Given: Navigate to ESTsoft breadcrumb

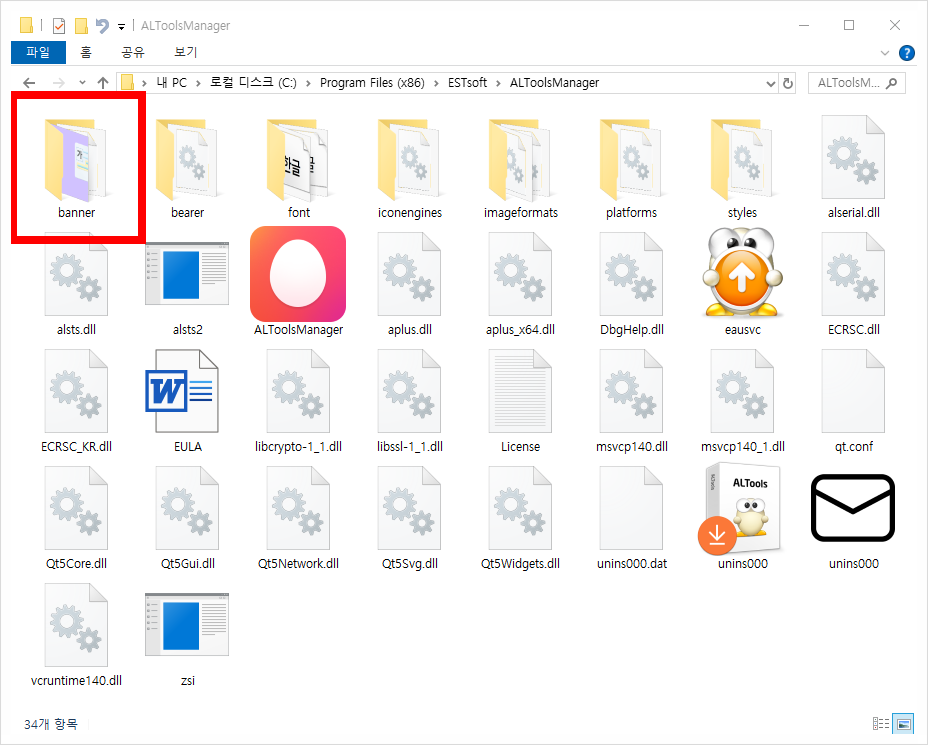Looking at the screenshot, I should (x=468, y=83).
